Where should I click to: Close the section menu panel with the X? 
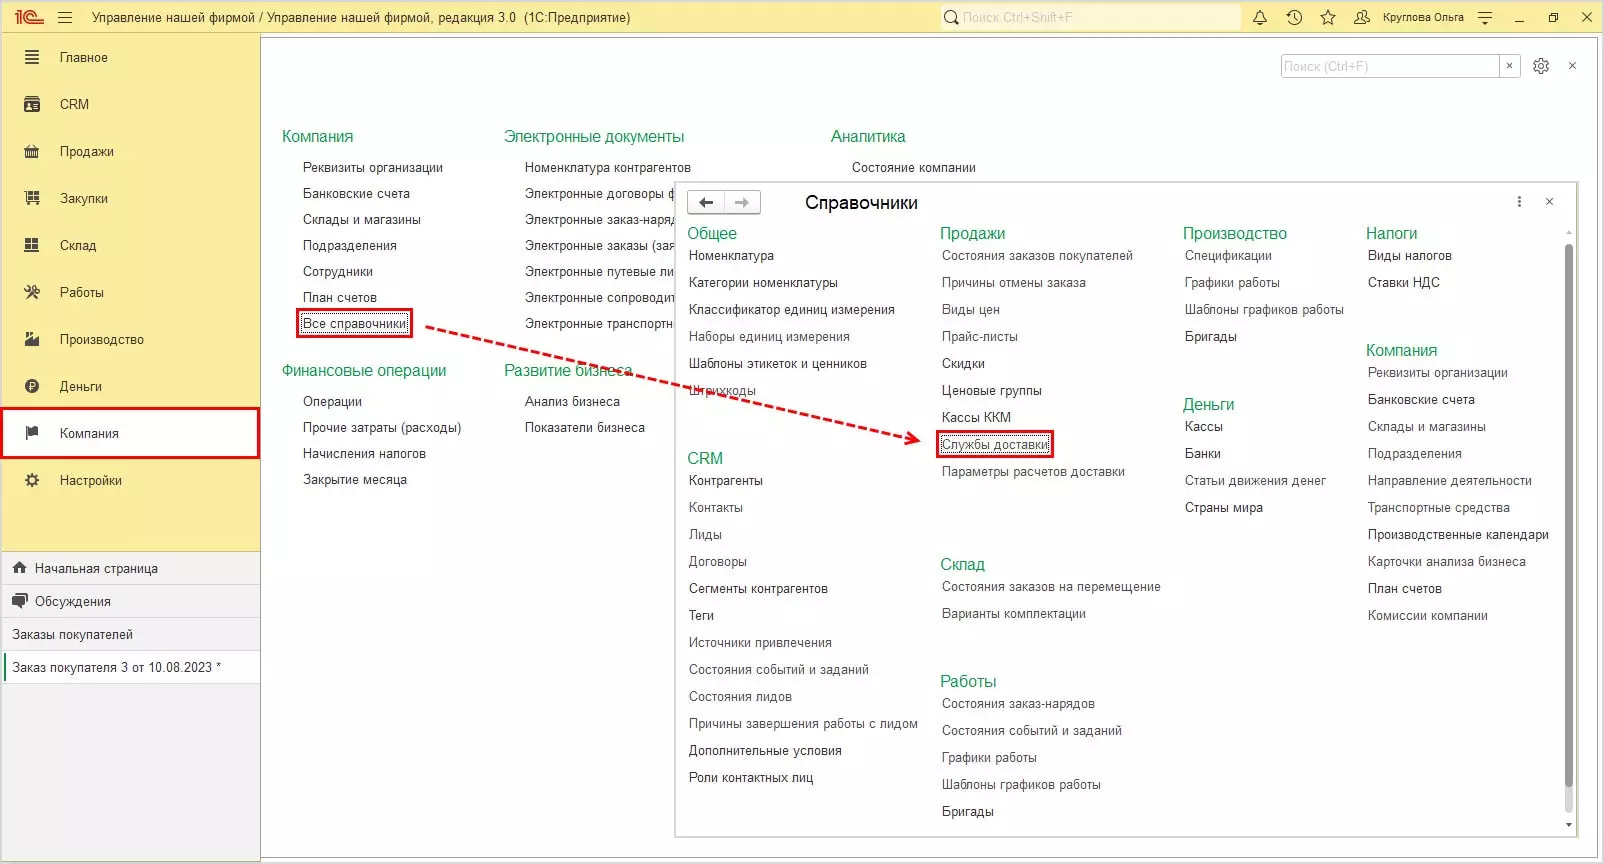(x=1572, y=66)
